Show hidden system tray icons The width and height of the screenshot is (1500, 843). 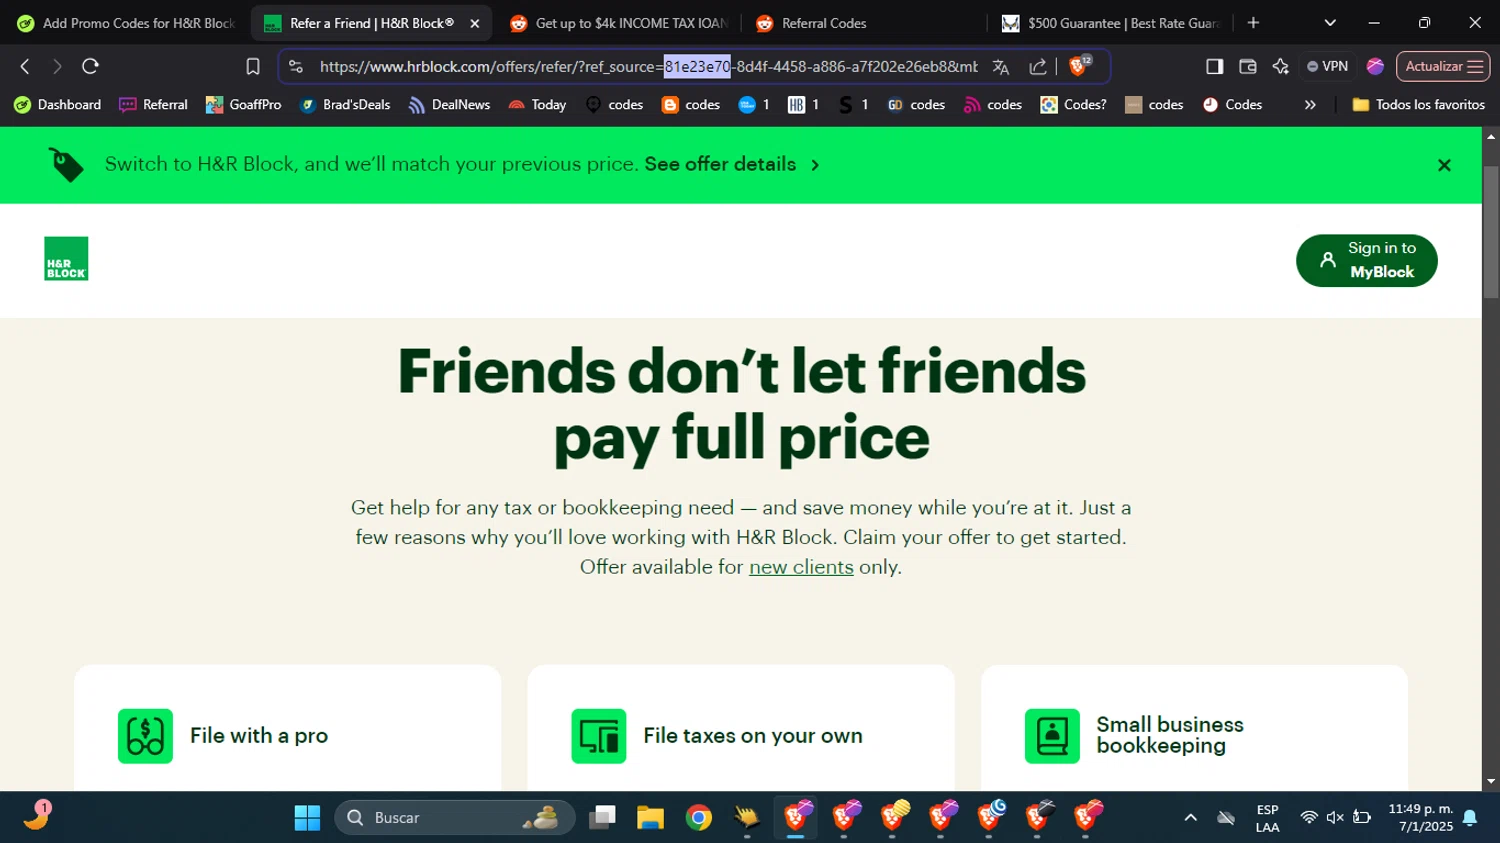click(1190, 817)
